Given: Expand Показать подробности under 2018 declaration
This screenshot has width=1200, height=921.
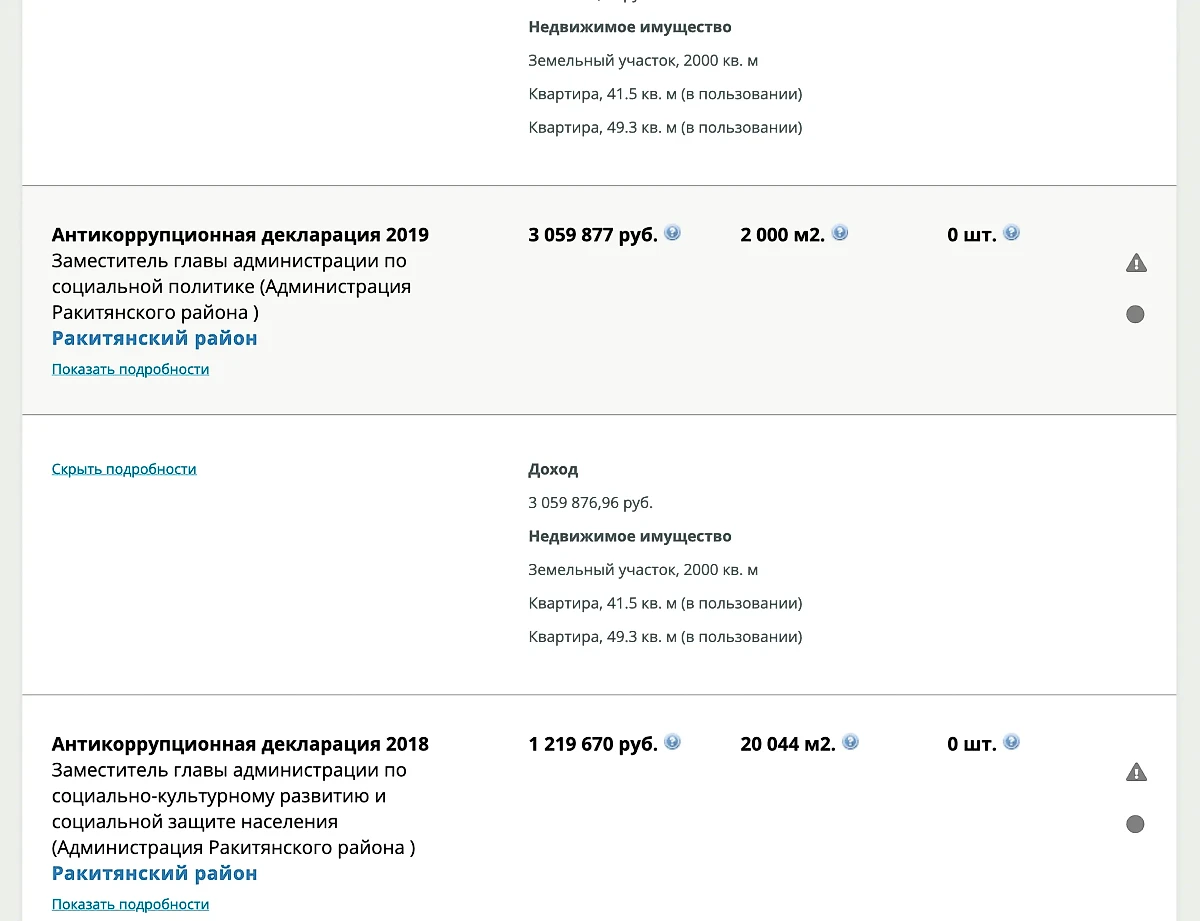Looking at the screenshot, I should click(x=130, y=903).
